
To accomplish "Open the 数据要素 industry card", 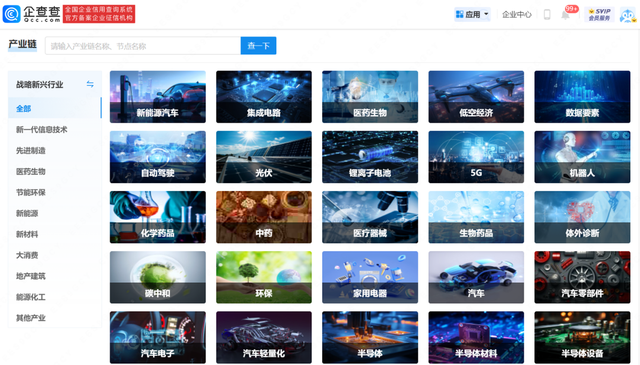I will [x=582, y=97].
